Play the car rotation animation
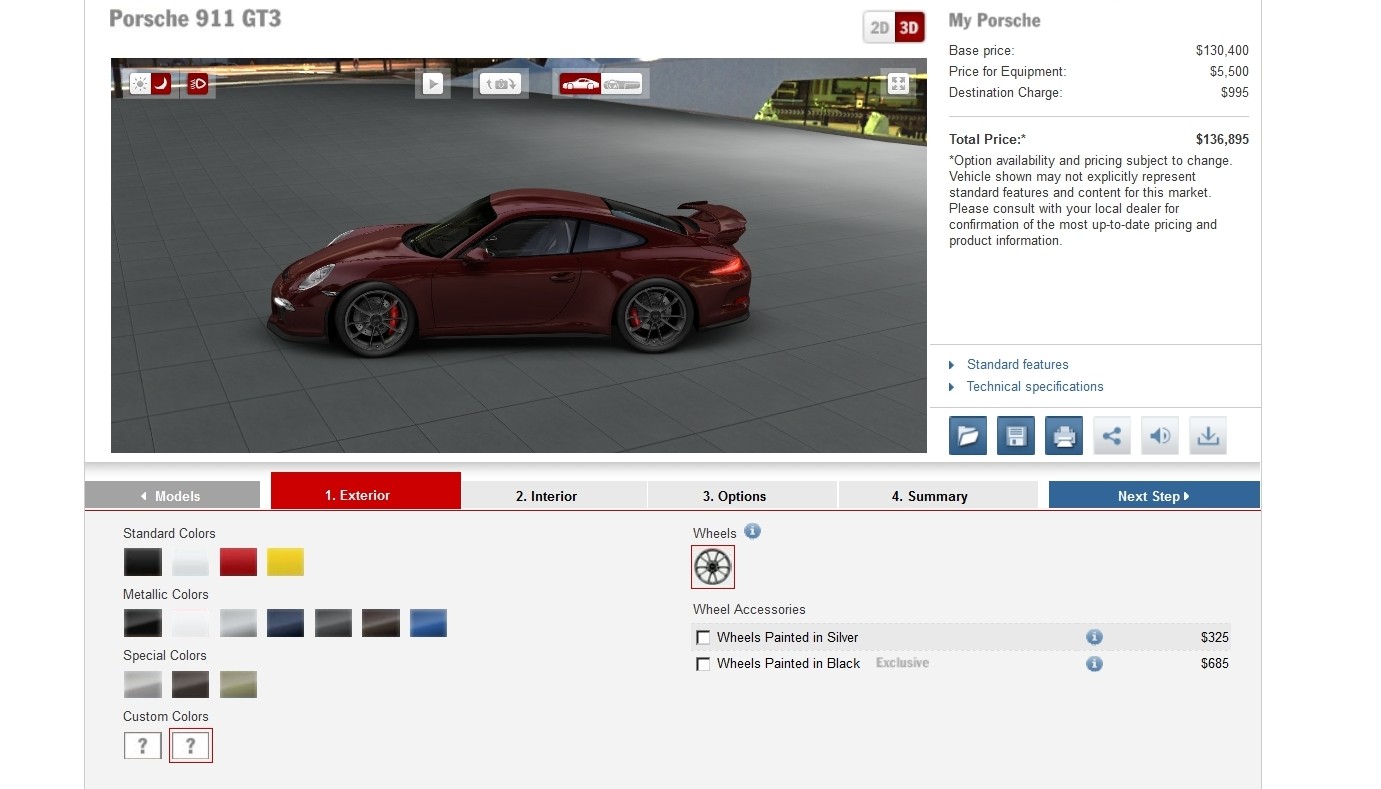The image size is (1381, 789). coord(433,84)
